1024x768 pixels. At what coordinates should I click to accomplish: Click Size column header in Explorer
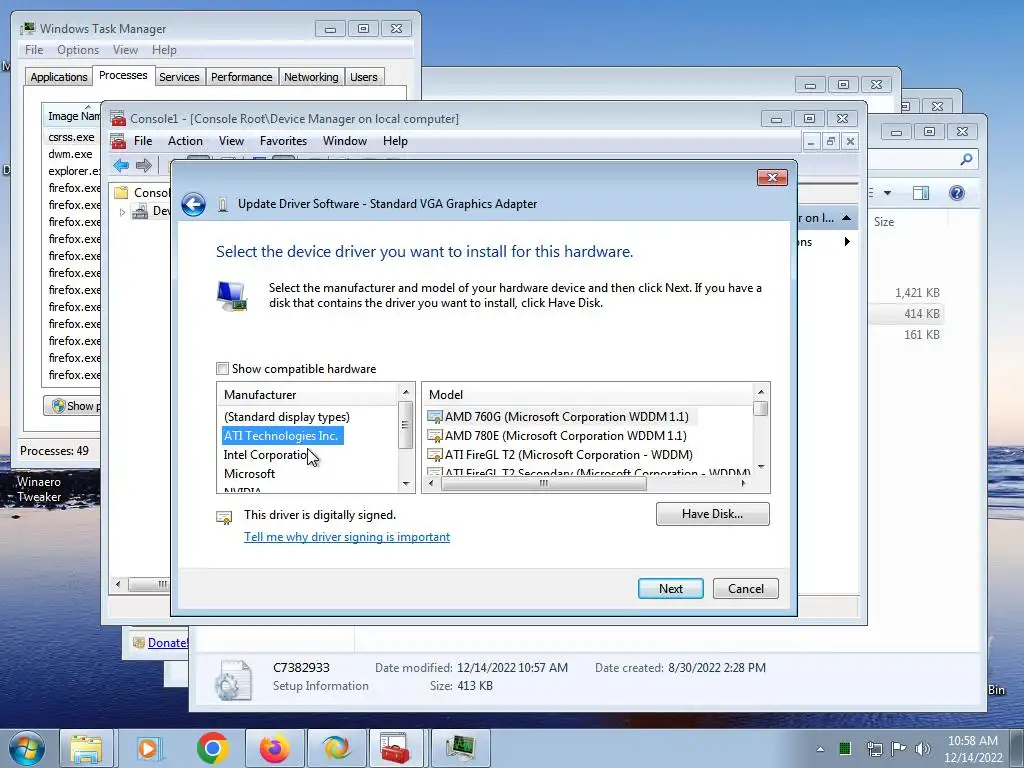pyautogui.click(x=884, y=222)
